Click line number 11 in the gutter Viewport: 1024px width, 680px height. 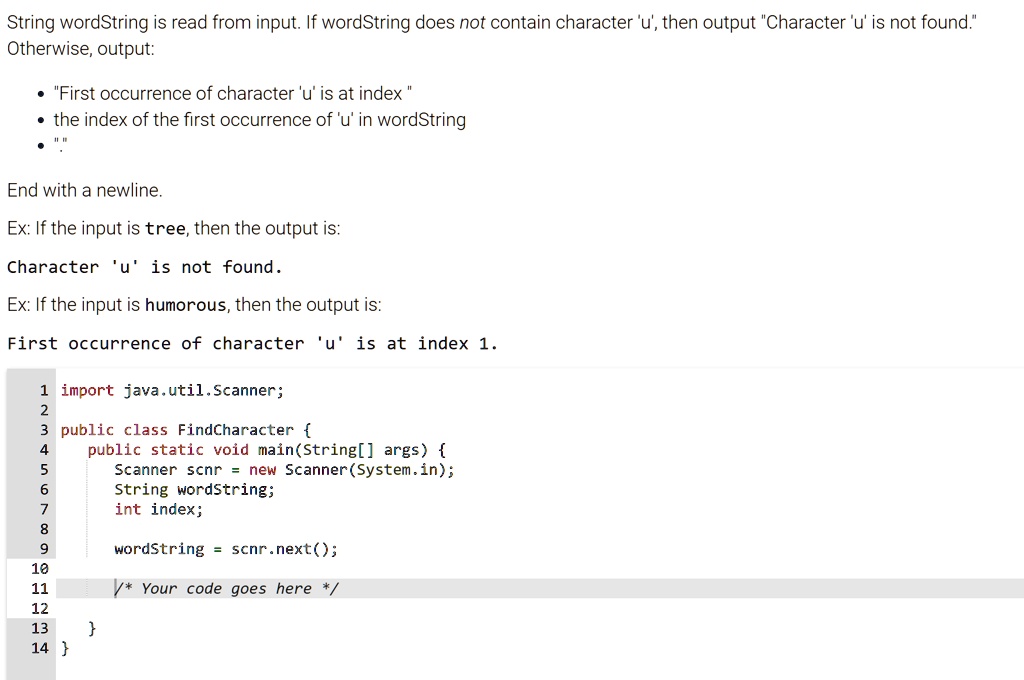point(40,588)
